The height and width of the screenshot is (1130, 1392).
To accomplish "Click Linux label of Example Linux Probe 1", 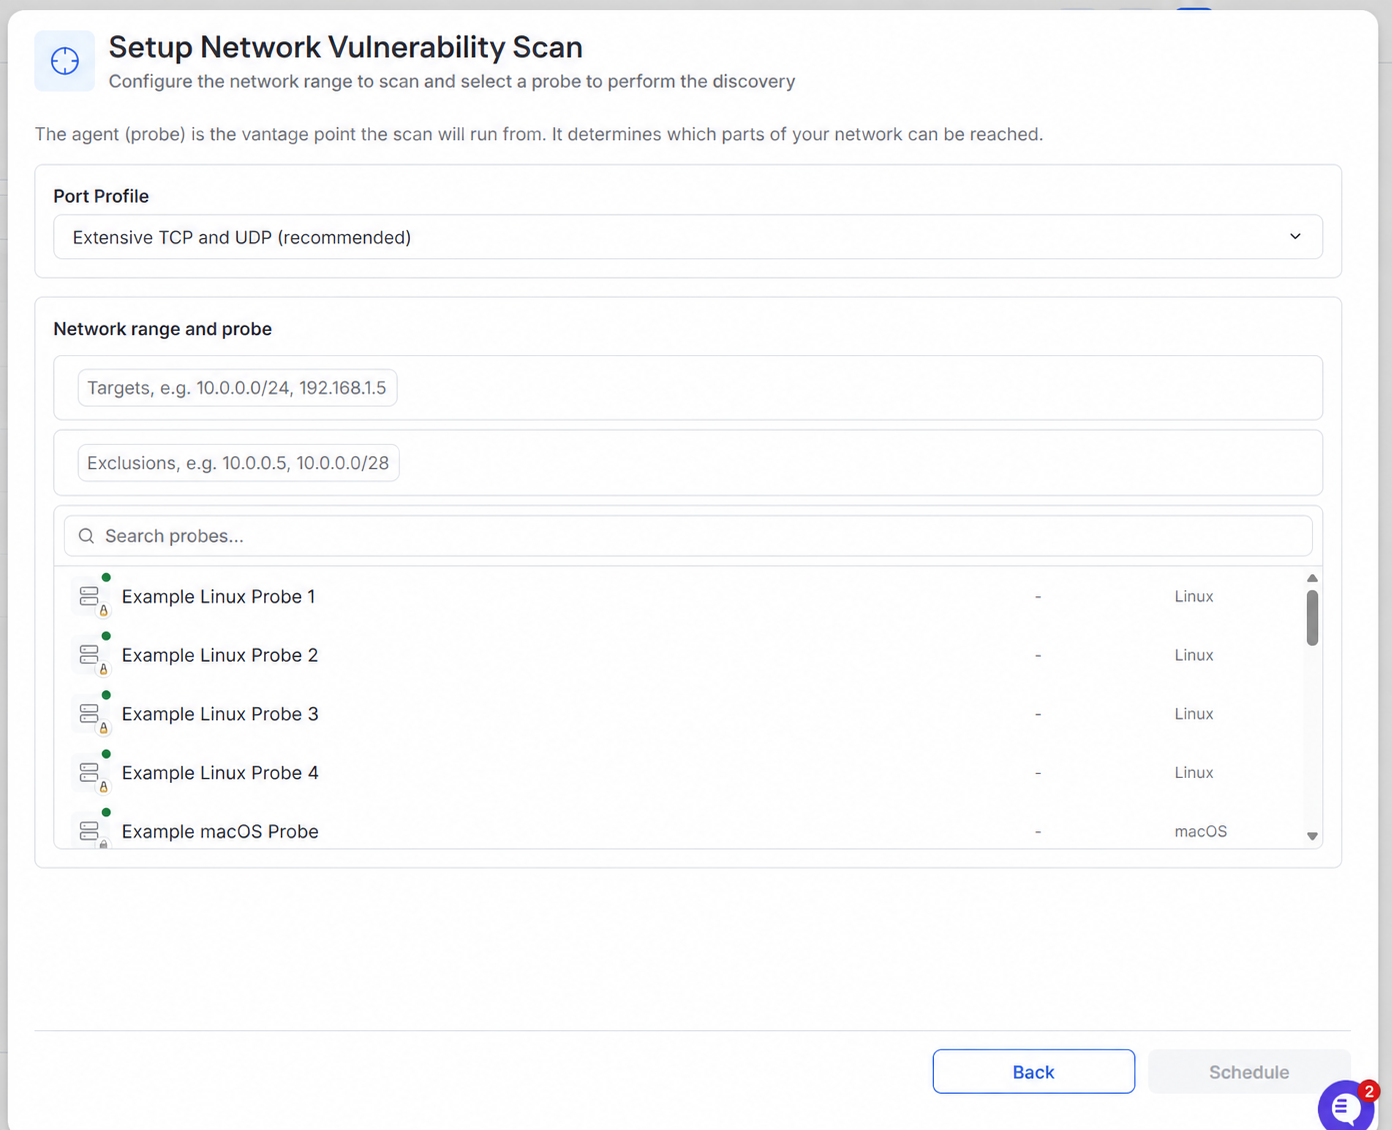I will click(1194, 596).
